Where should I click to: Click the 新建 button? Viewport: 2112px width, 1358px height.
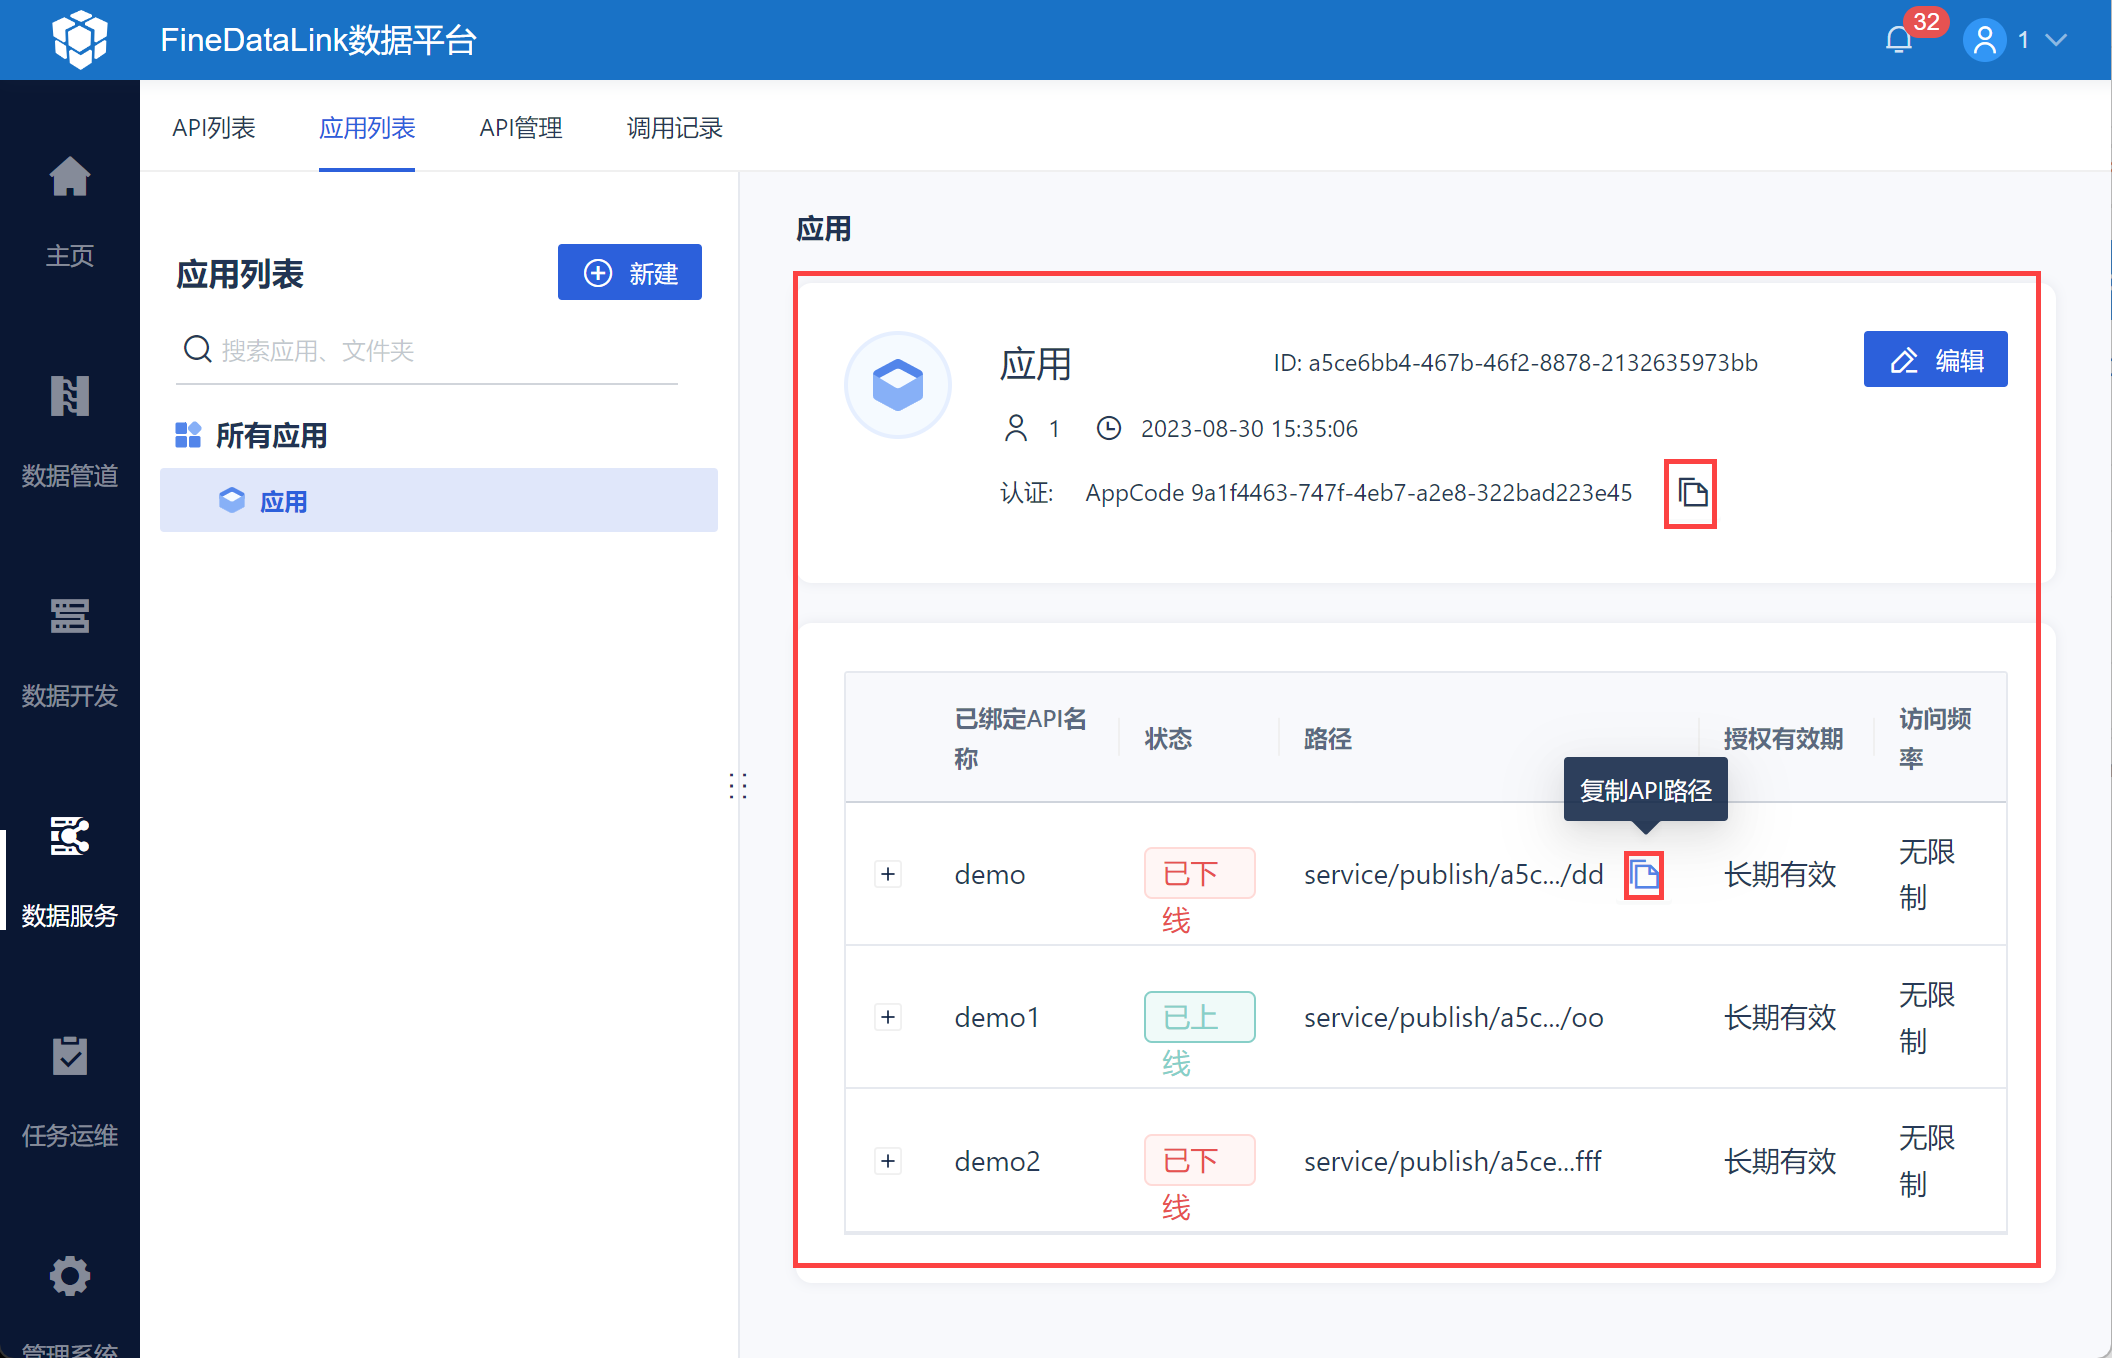(x=630, y=272)
